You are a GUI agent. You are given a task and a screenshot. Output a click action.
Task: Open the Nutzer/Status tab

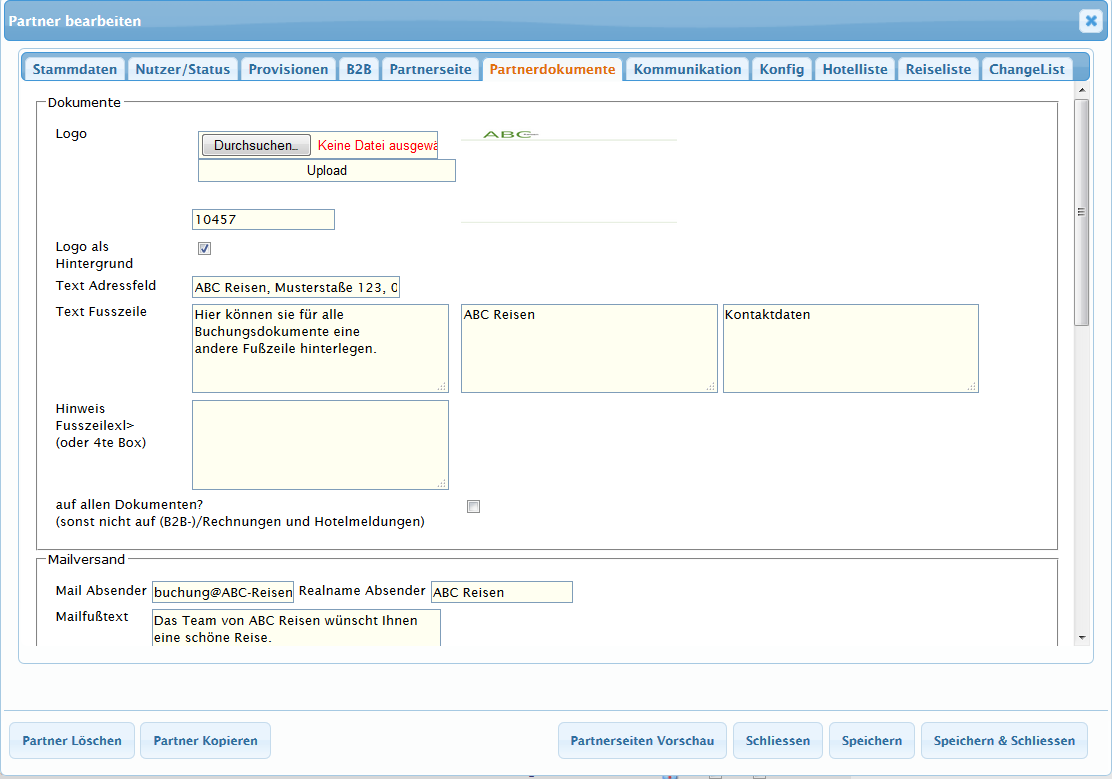pos(183,69)
